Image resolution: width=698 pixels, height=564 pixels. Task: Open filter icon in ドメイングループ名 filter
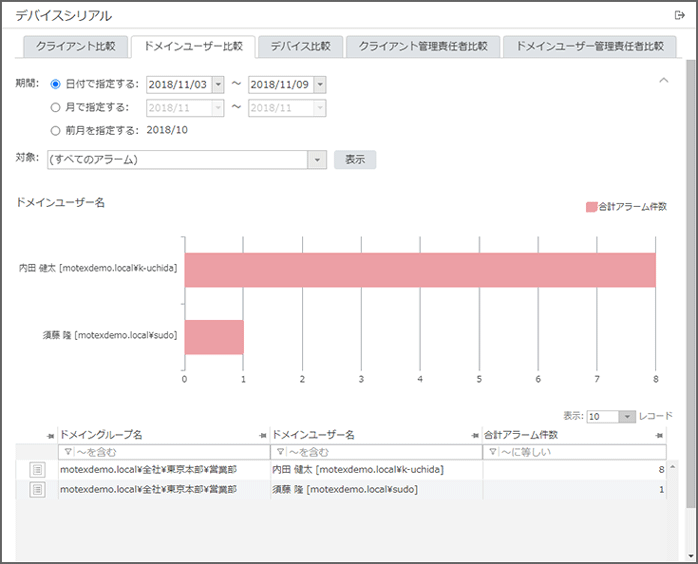pyautogui.click(x=68, y=452)
